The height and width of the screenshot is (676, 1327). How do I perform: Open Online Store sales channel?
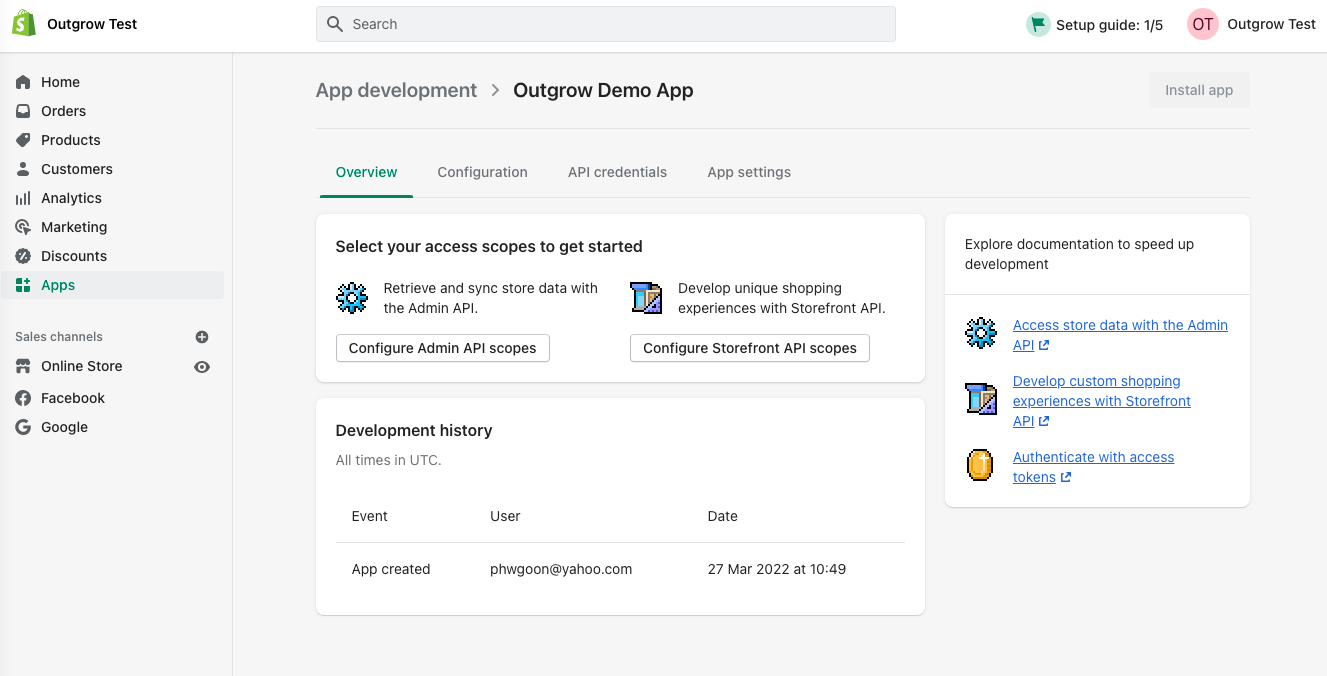click(x=82, y=366)
